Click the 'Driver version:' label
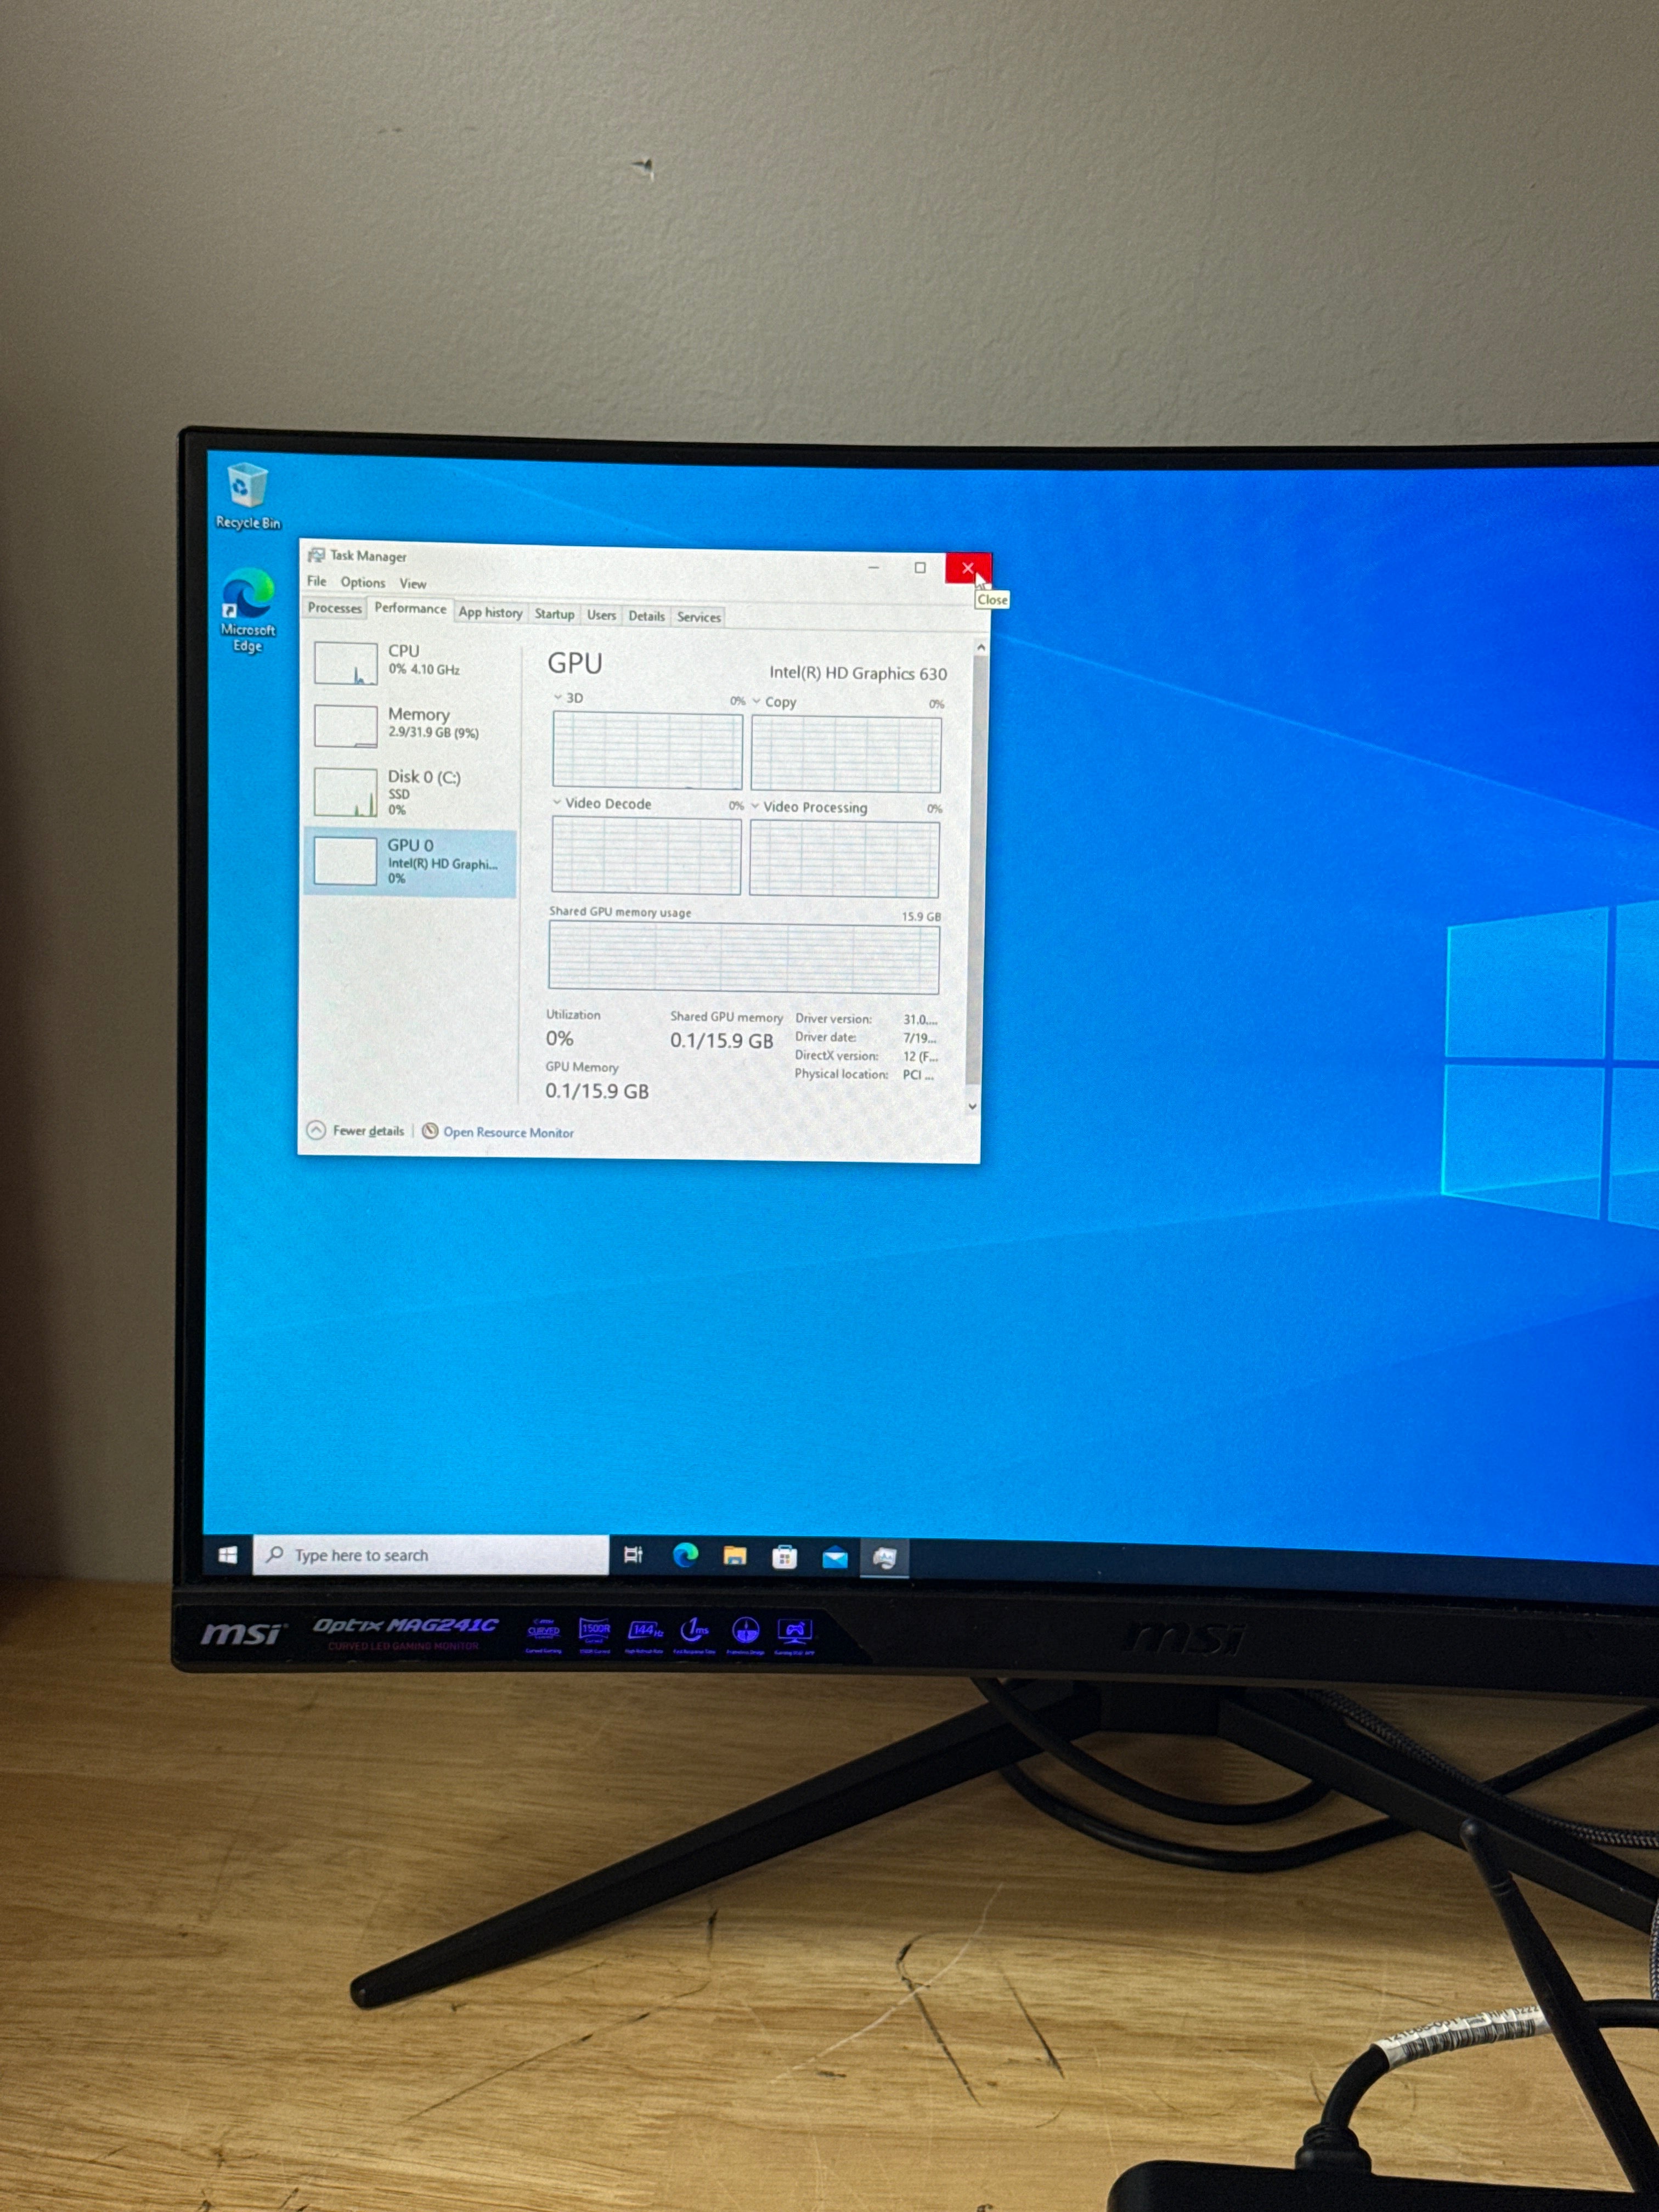The height and width of the screenshot is (2212, 1659). point(833,1019)
